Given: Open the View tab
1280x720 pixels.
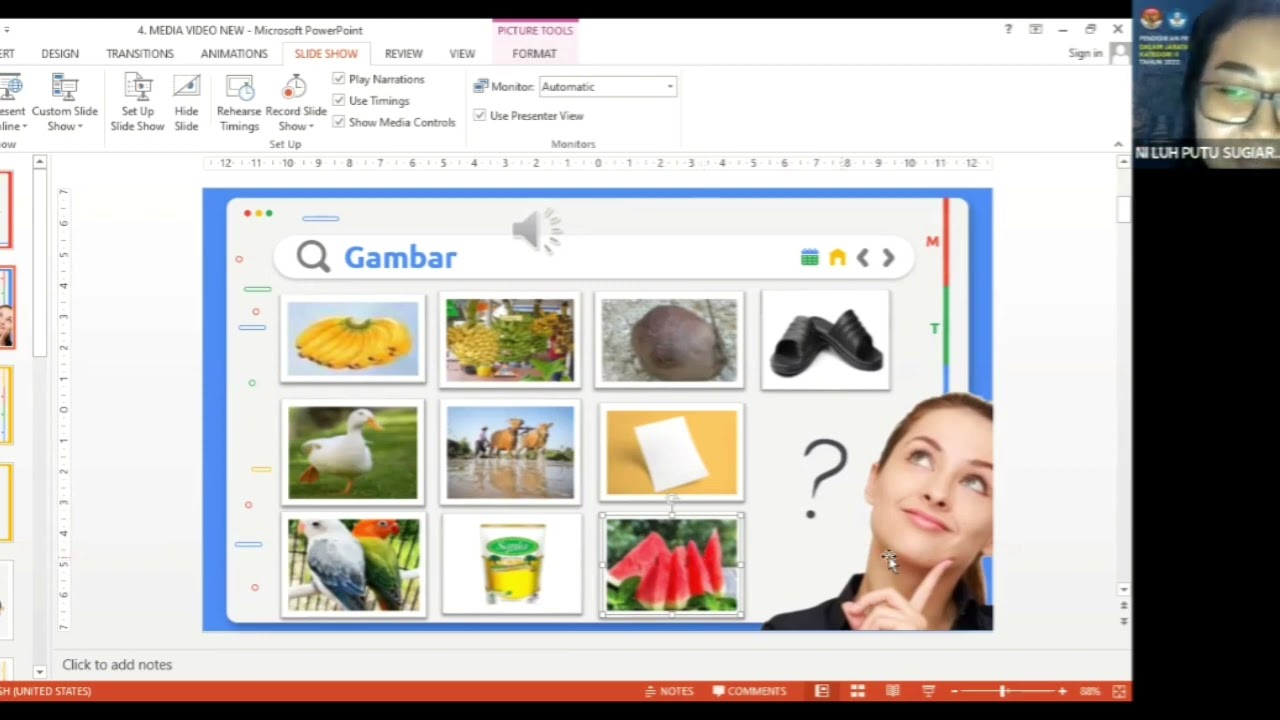Looking at the screenshot, I should click(462, 54).
